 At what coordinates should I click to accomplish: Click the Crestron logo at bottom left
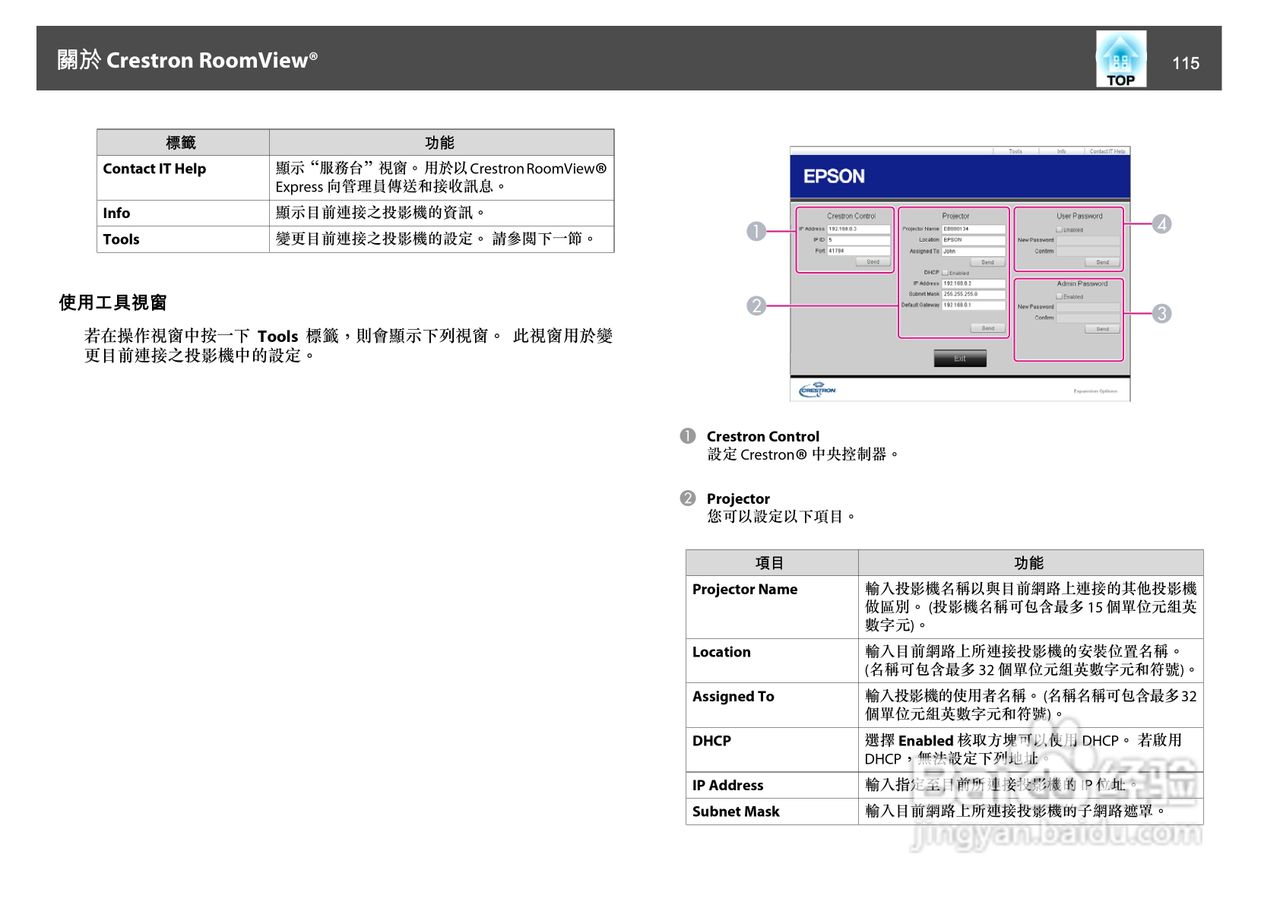click(817, 387)
